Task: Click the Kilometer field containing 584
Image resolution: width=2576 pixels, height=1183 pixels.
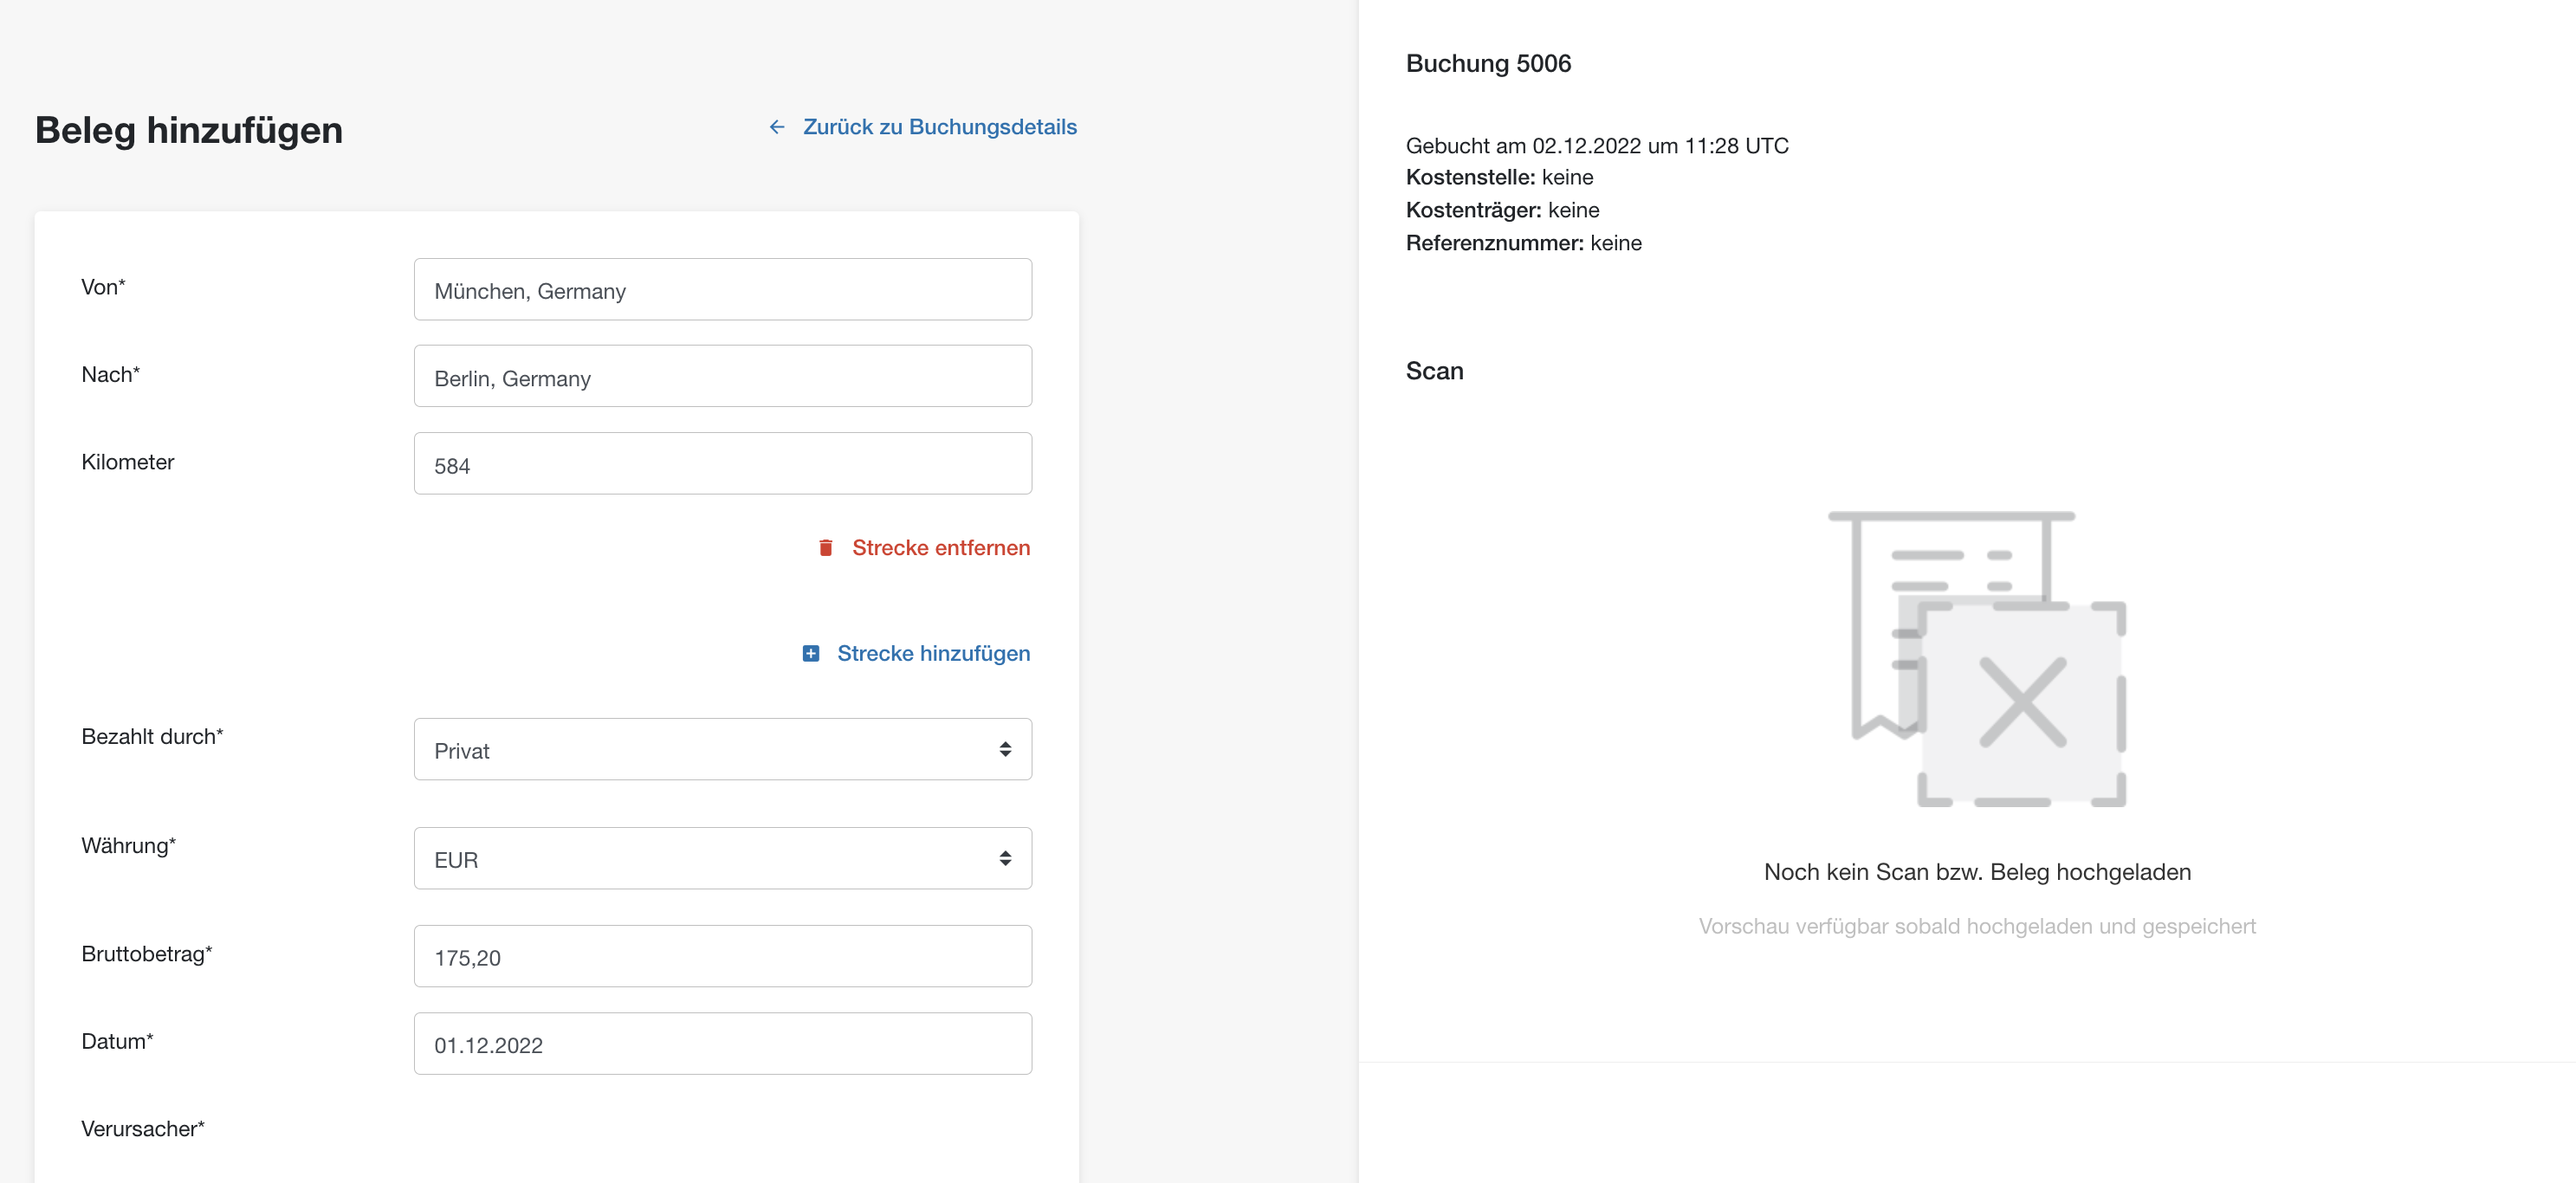Action: tap(723, 464)
